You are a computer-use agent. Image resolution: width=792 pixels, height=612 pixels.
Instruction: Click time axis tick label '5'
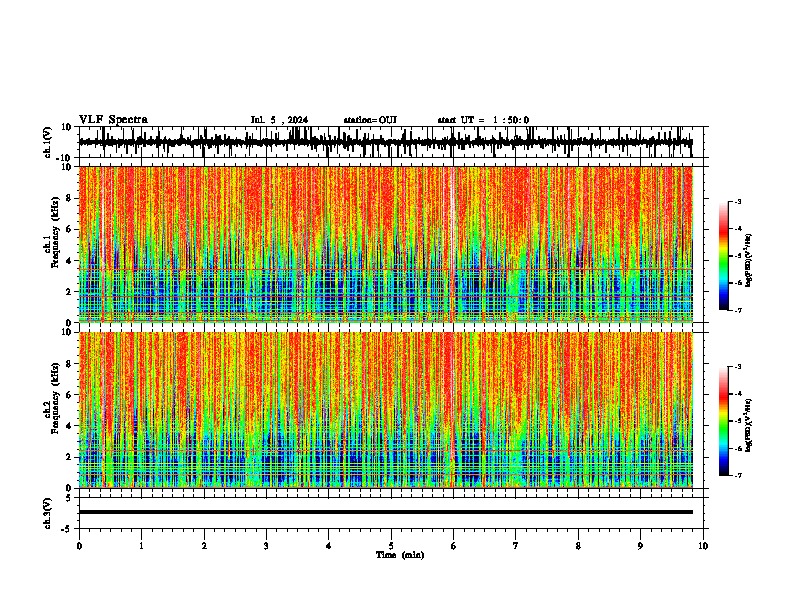click(391, 546)
